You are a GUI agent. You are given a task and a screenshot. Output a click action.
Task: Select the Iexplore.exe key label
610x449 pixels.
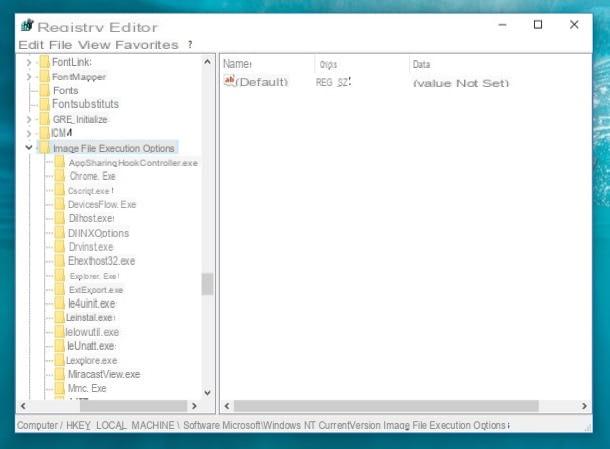[x=91, y=360]
